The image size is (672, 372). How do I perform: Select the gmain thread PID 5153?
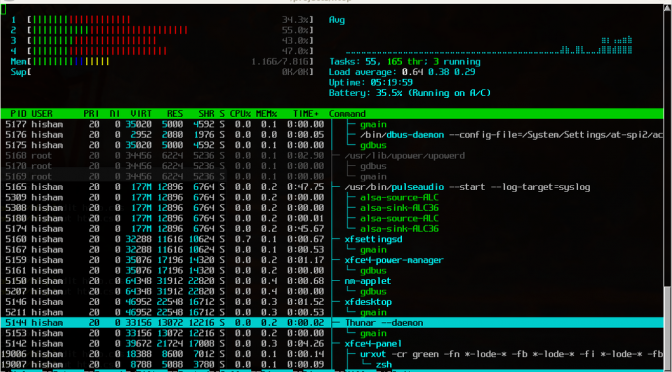tap(332, 333)
